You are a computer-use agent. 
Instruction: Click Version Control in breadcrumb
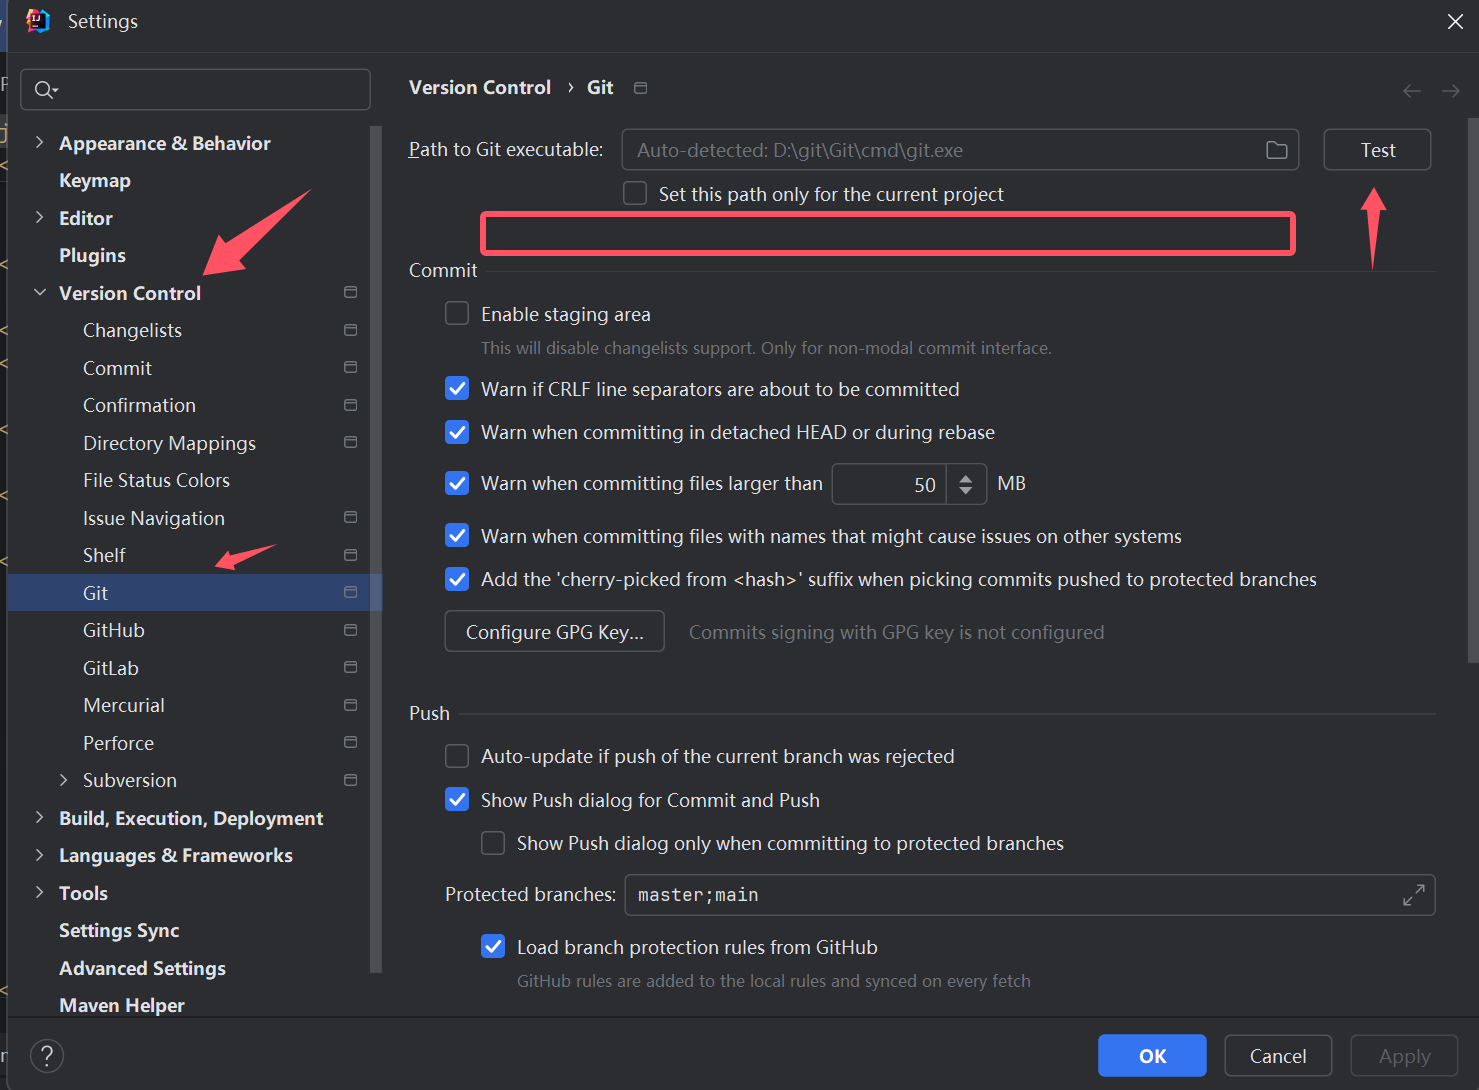480,87
